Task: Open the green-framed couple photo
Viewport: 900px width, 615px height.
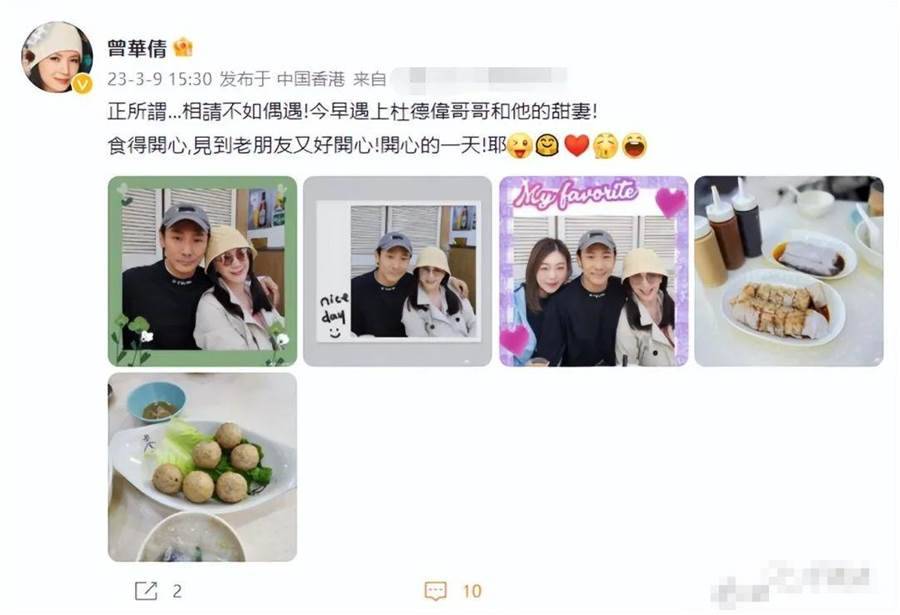Action: pos(202,271)
